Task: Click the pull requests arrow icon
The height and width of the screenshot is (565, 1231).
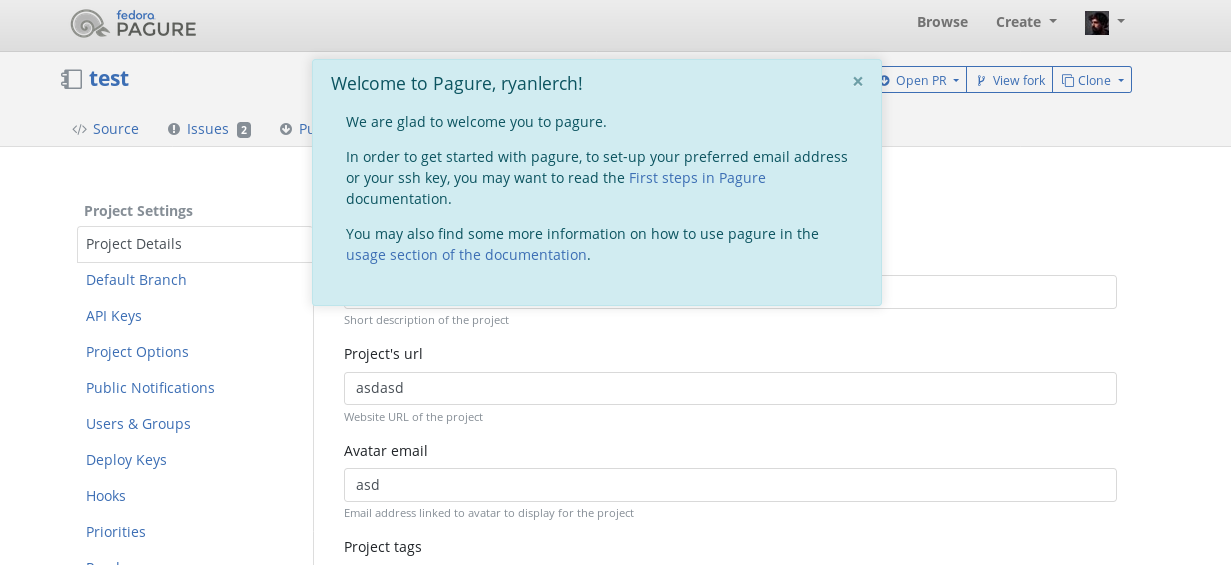Action: (x=286, y=129)
